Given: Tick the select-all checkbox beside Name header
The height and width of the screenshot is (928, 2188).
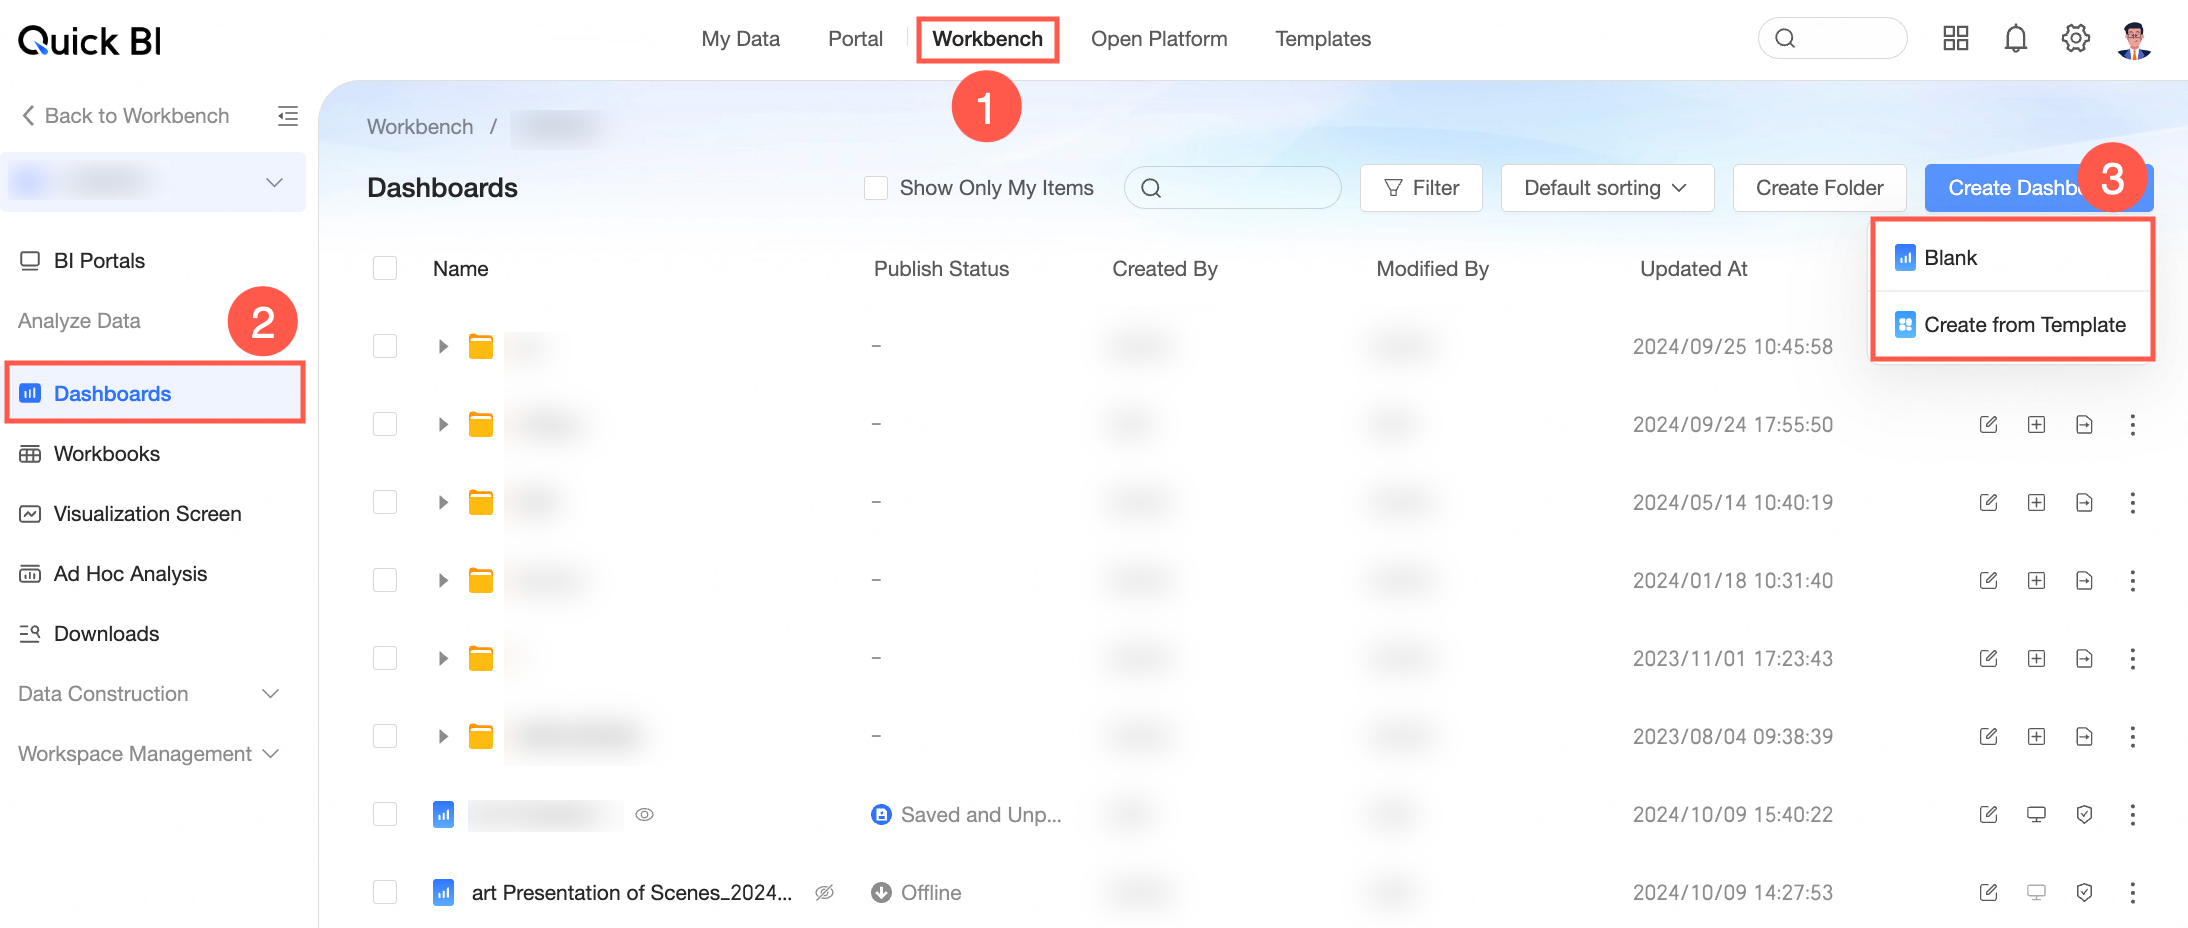Looking at the screenshot, I should pos(385,268).
